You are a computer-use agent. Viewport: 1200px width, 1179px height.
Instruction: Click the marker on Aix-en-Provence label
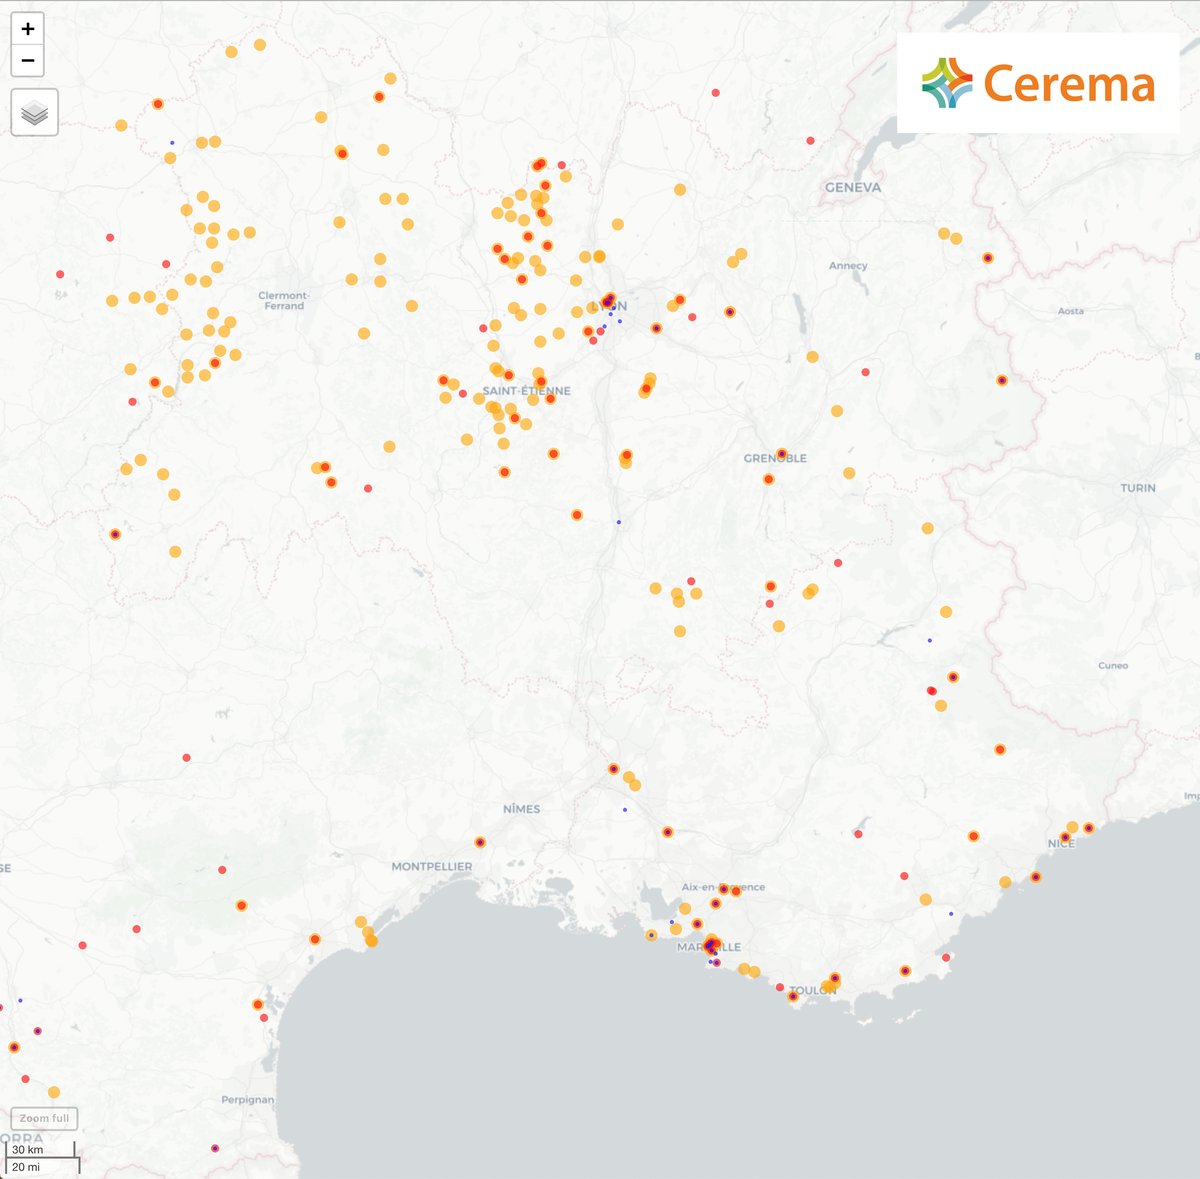click(x=724, y=889)
